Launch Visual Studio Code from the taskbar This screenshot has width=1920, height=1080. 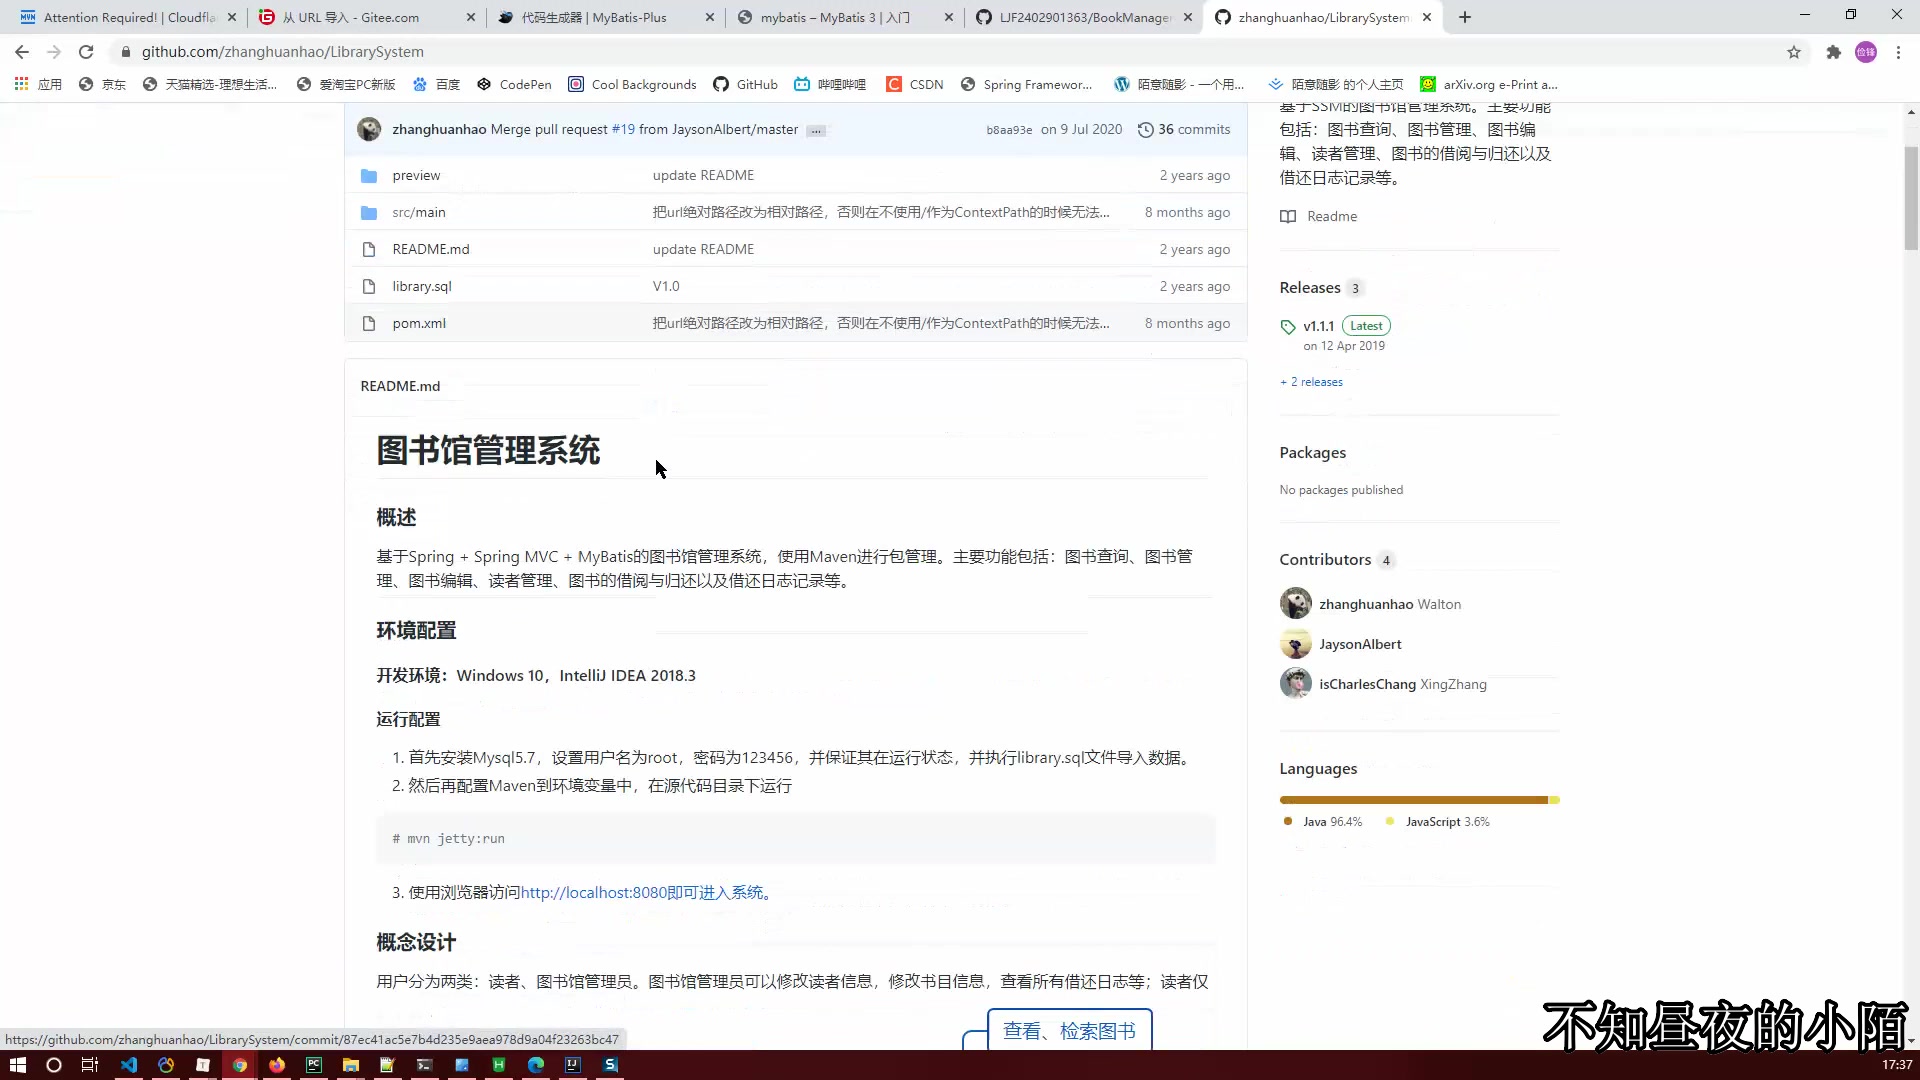129,1064
